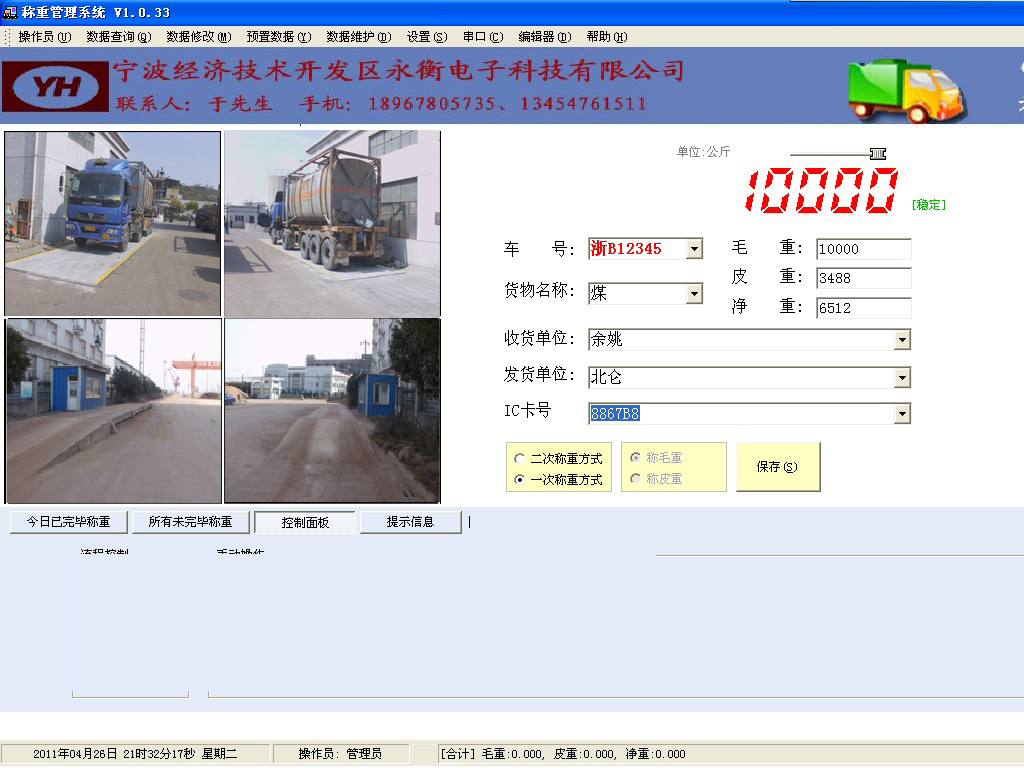Expand the 发货单位 sender dropdown
The image size is (1024, 768).
click(902, 377)
